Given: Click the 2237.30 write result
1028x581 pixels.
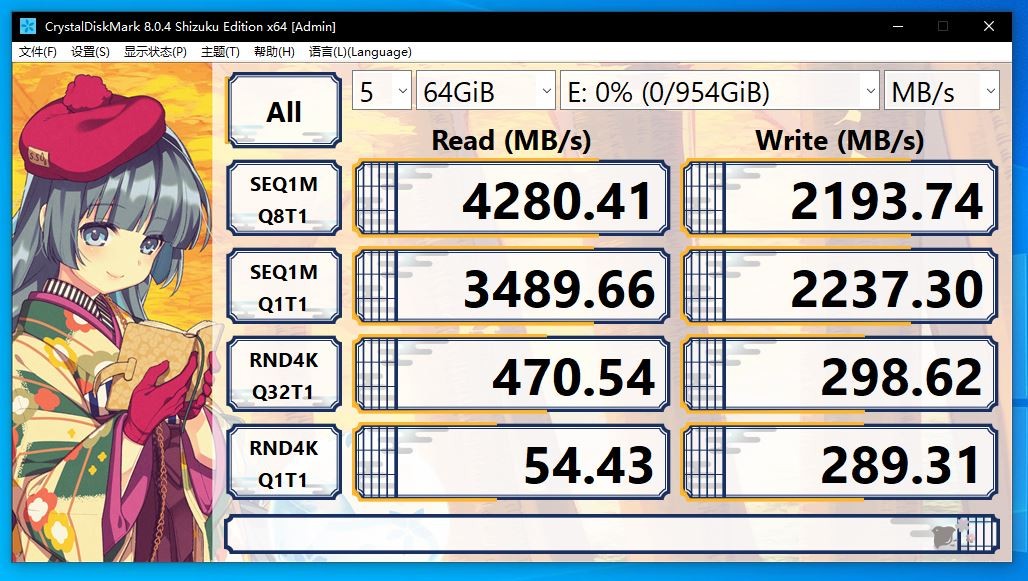Looking at the screenshot, I should (x=840, y=287).
